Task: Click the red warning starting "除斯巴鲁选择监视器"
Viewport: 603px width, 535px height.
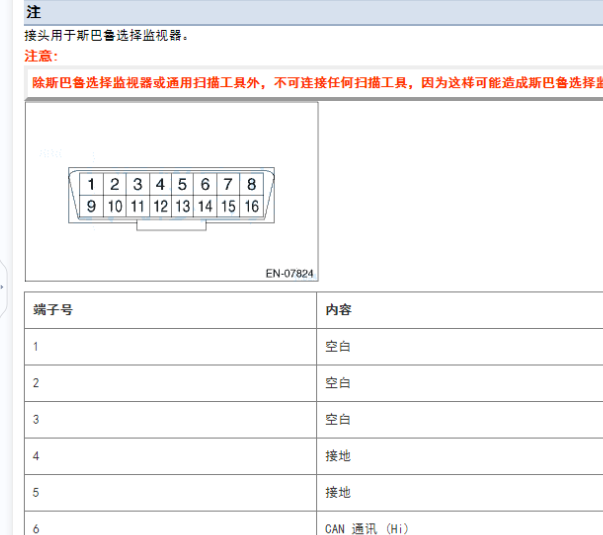Action: click(317, 83)
